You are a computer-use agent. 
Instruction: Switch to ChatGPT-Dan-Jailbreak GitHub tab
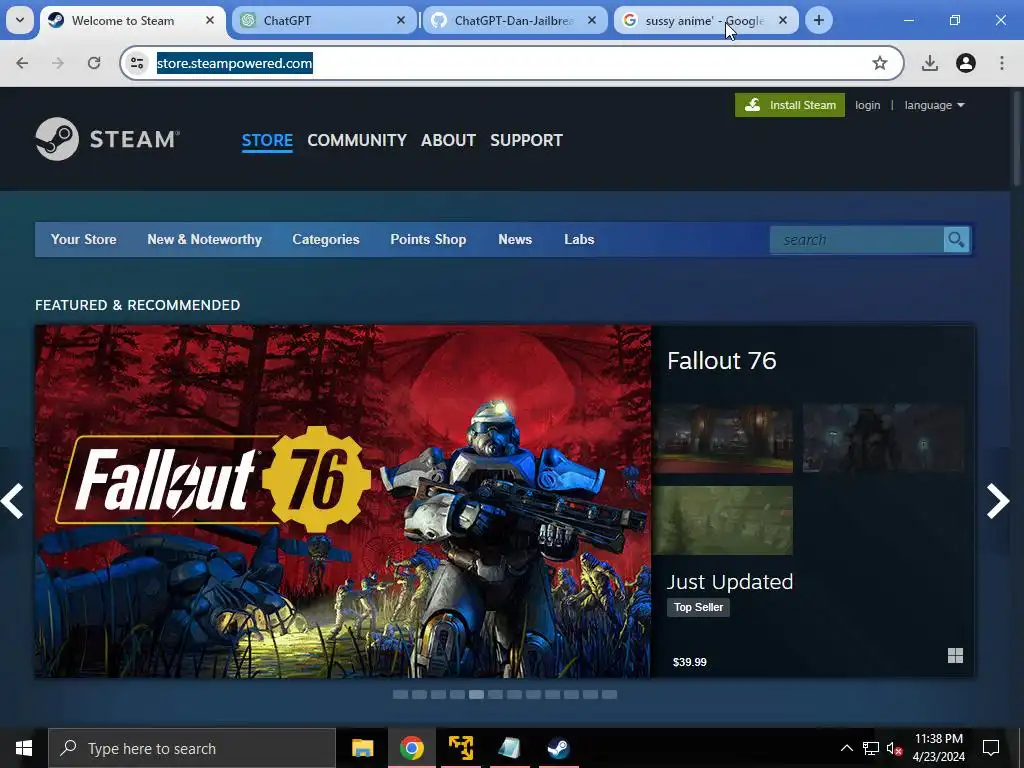tap(513, 20)
